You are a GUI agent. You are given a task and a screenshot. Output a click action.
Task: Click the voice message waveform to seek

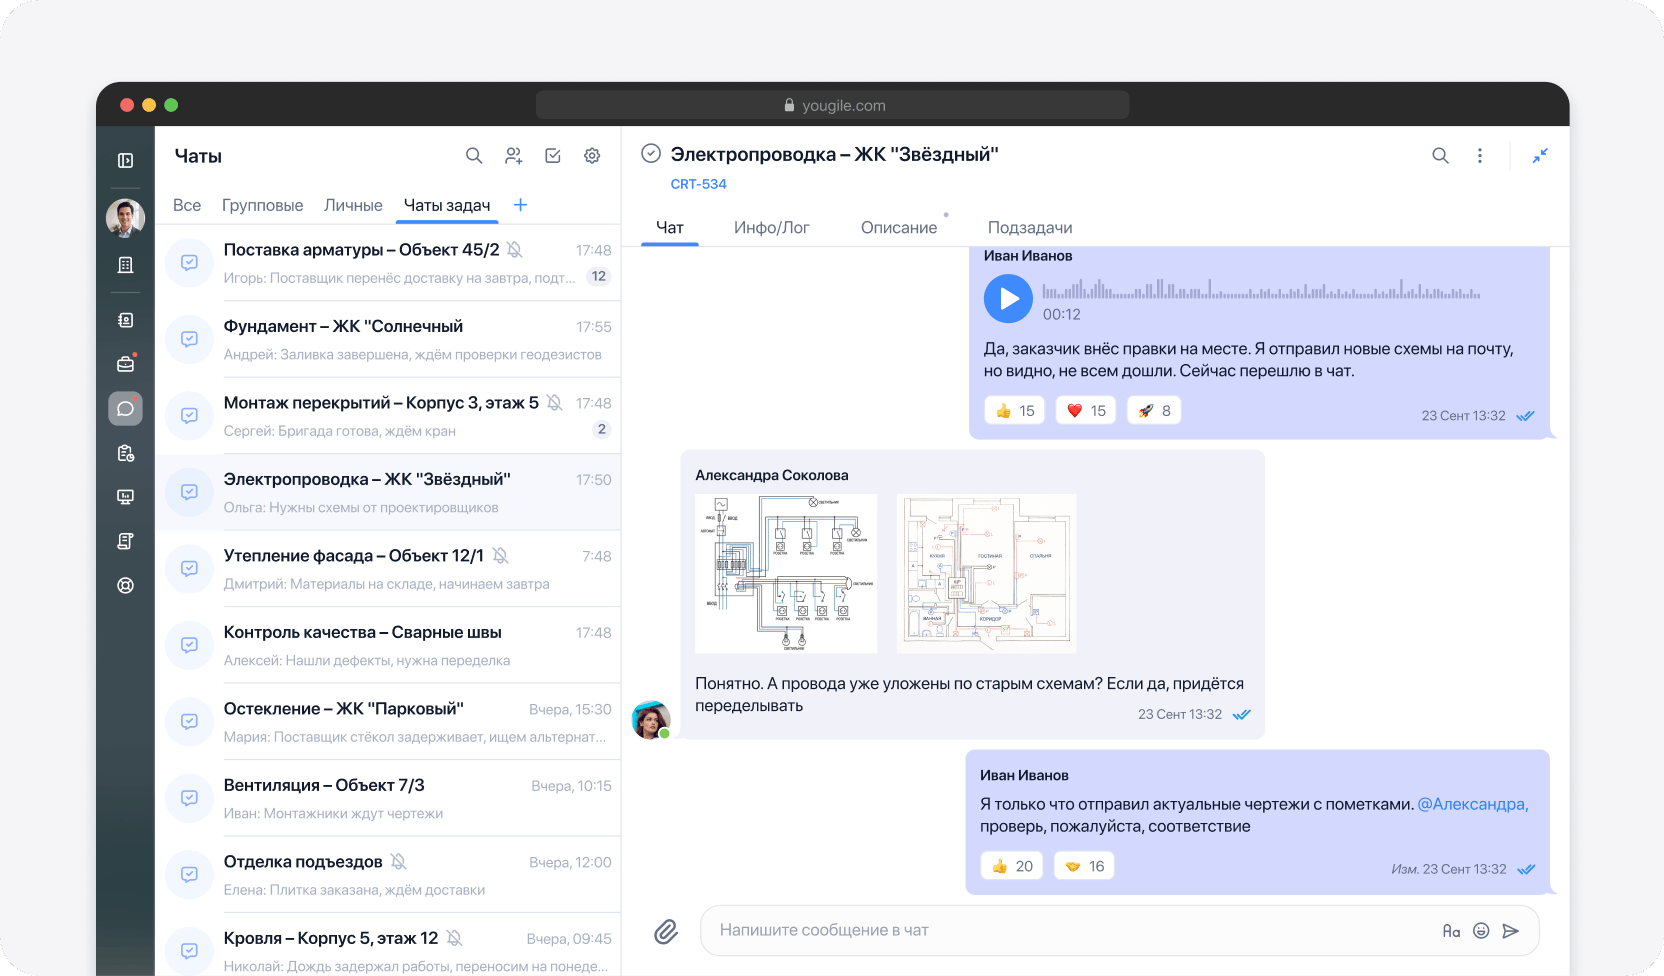[x=1260, y=291]
